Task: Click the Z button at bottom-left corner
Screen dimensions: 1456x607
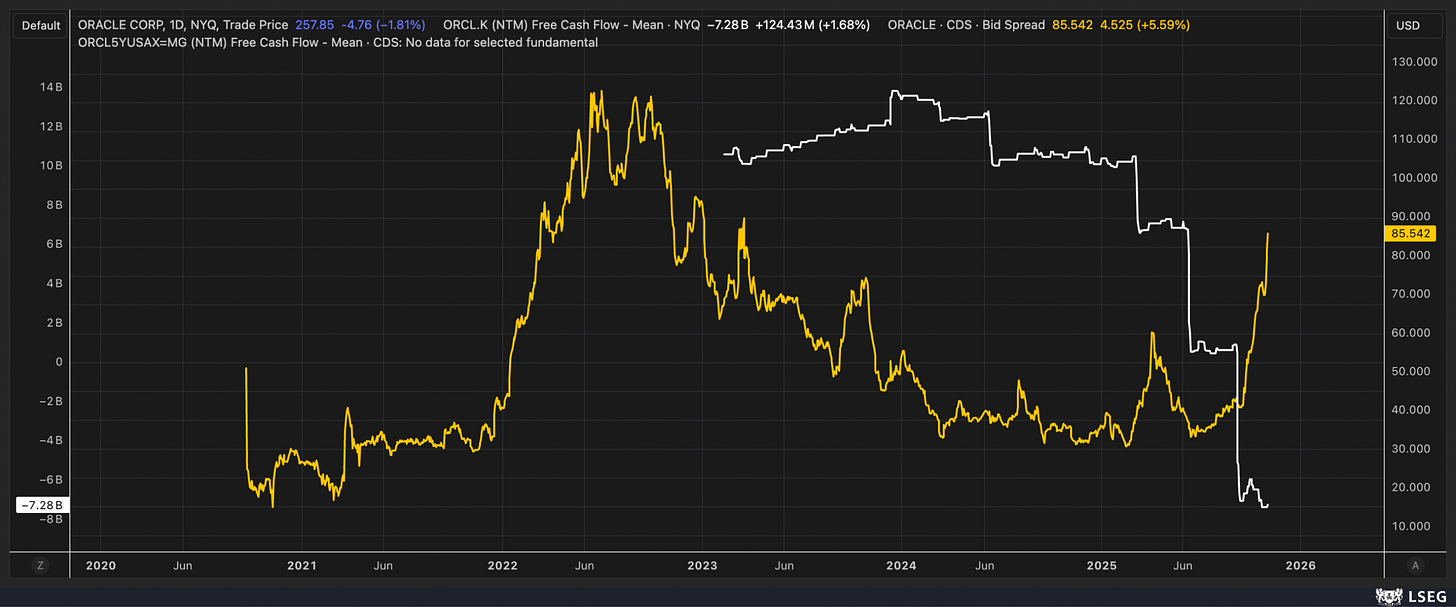Action: tap(40, 565)
